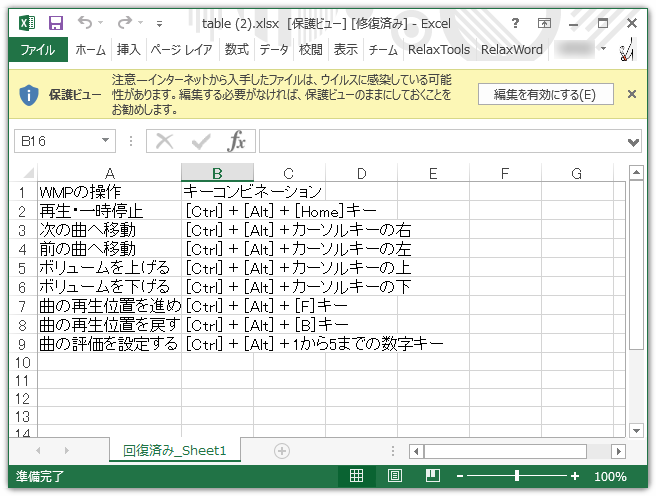Open the redo history dropdown arrow
Screen dimensions: 656x496
(x=141, y=23)
